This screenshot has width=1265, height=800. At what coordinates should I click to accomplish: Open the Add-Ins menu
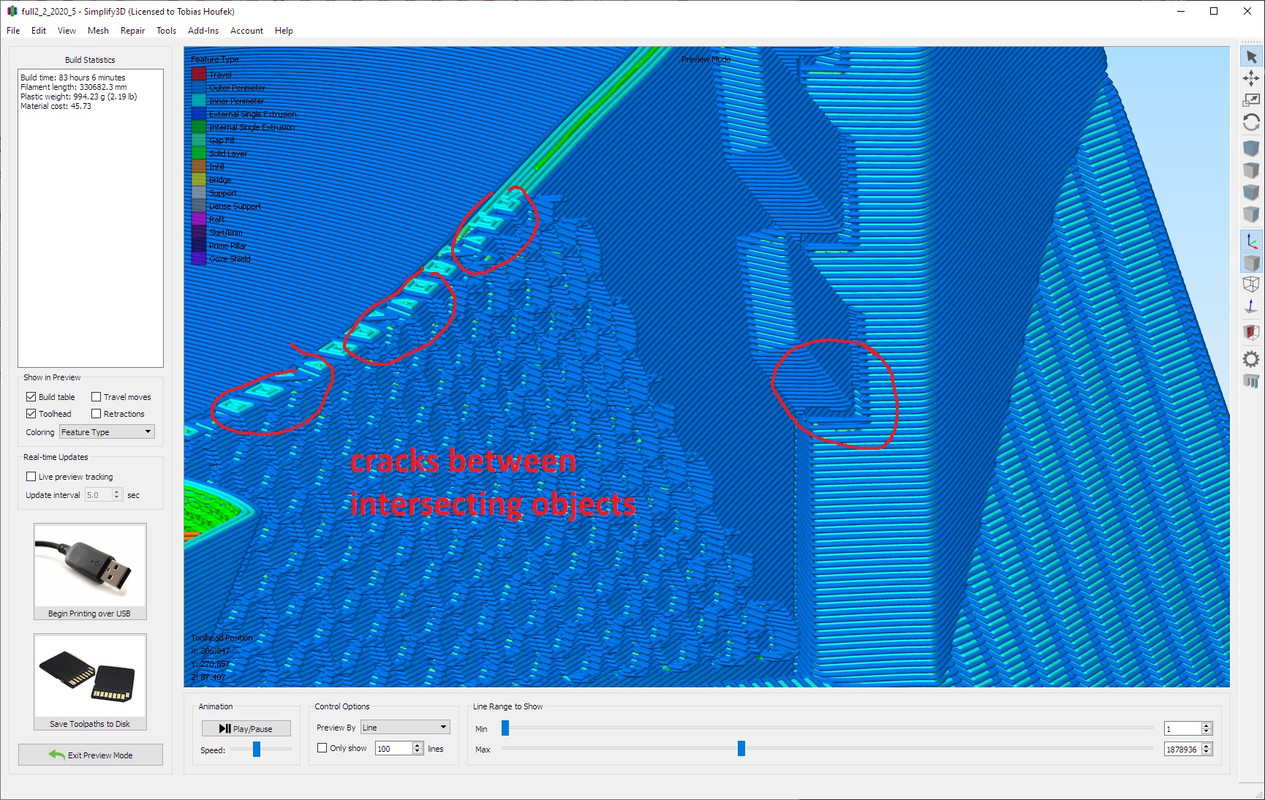point(203,31)
